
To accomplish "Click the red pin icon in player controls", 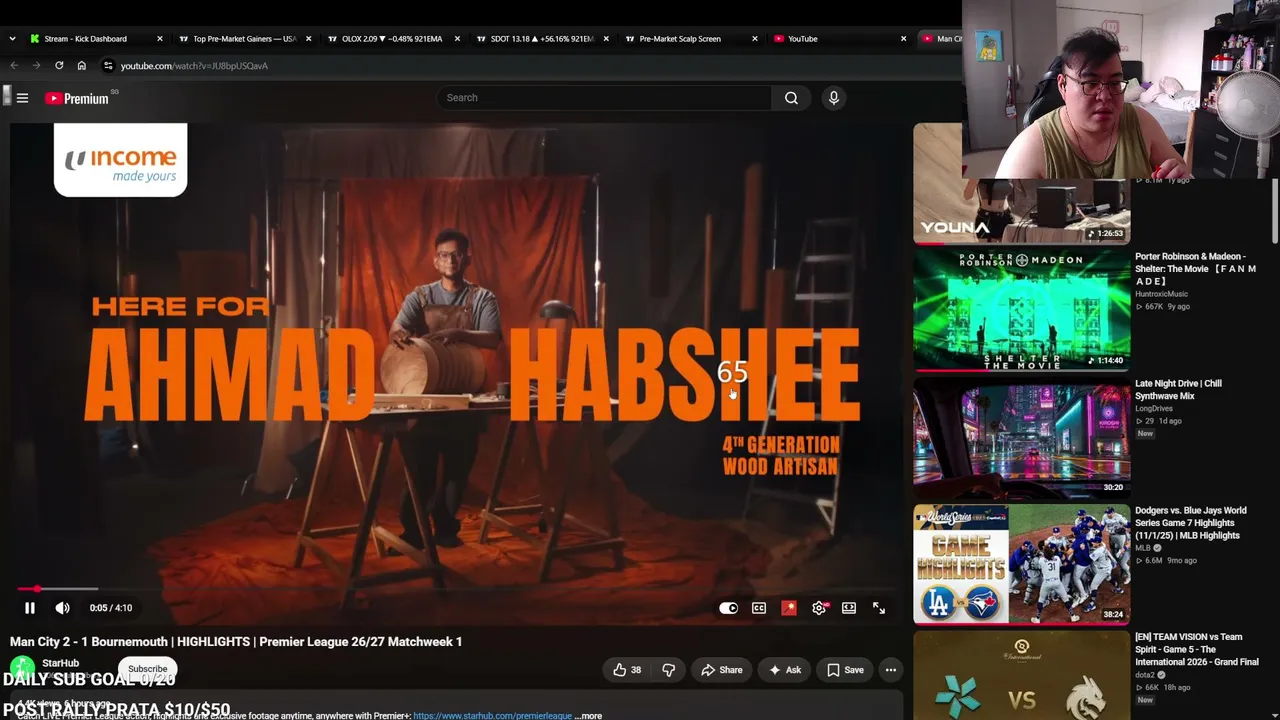I will click(x=789, y=608).
